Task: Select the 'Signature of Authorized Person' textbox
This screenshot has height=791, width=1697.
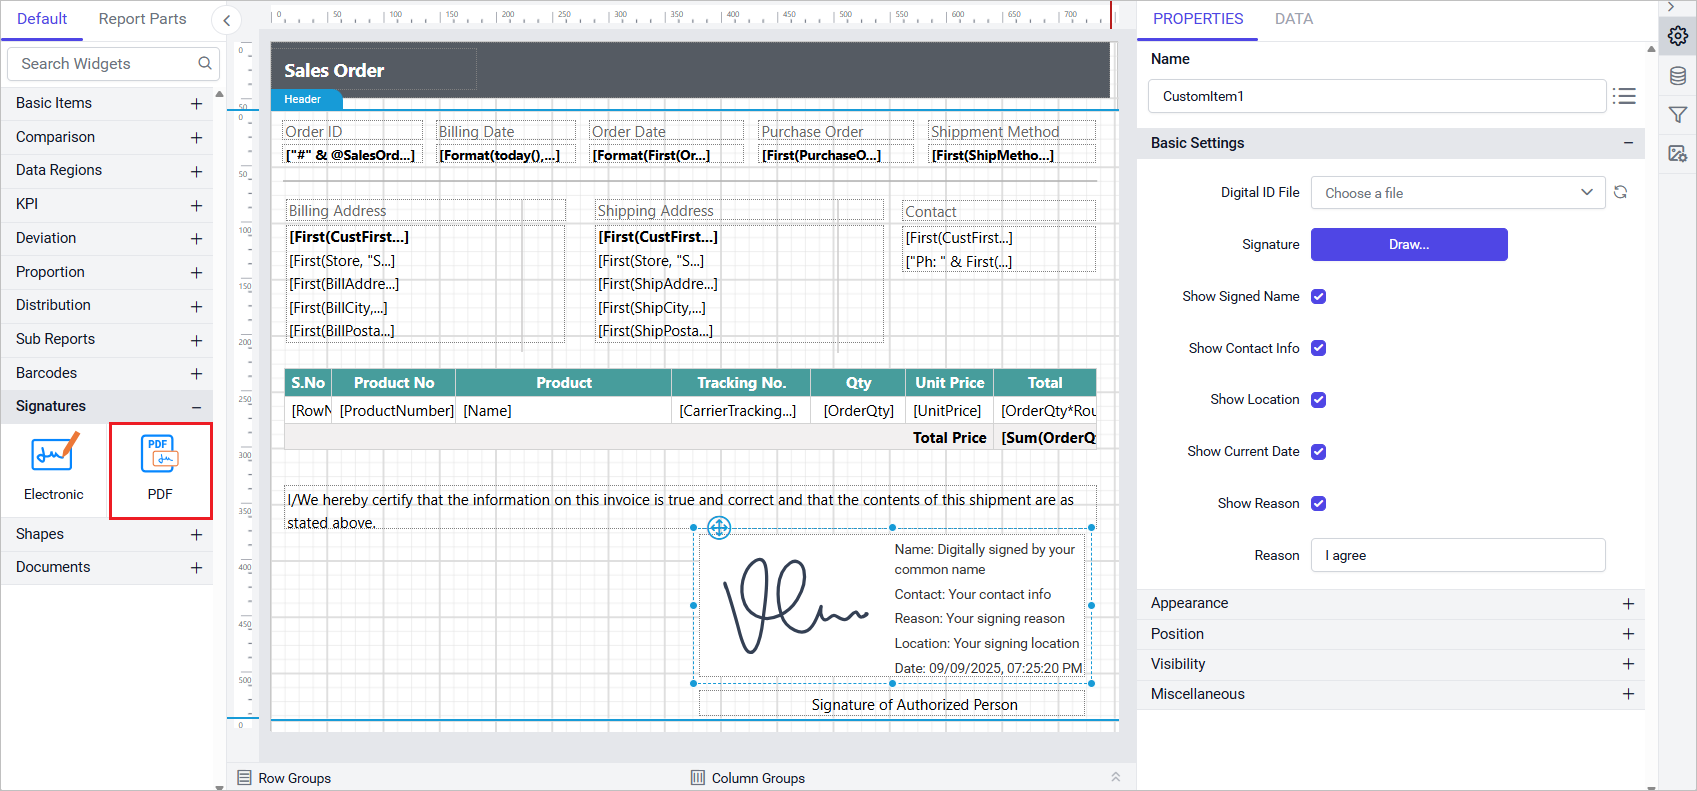Action: 892,704
